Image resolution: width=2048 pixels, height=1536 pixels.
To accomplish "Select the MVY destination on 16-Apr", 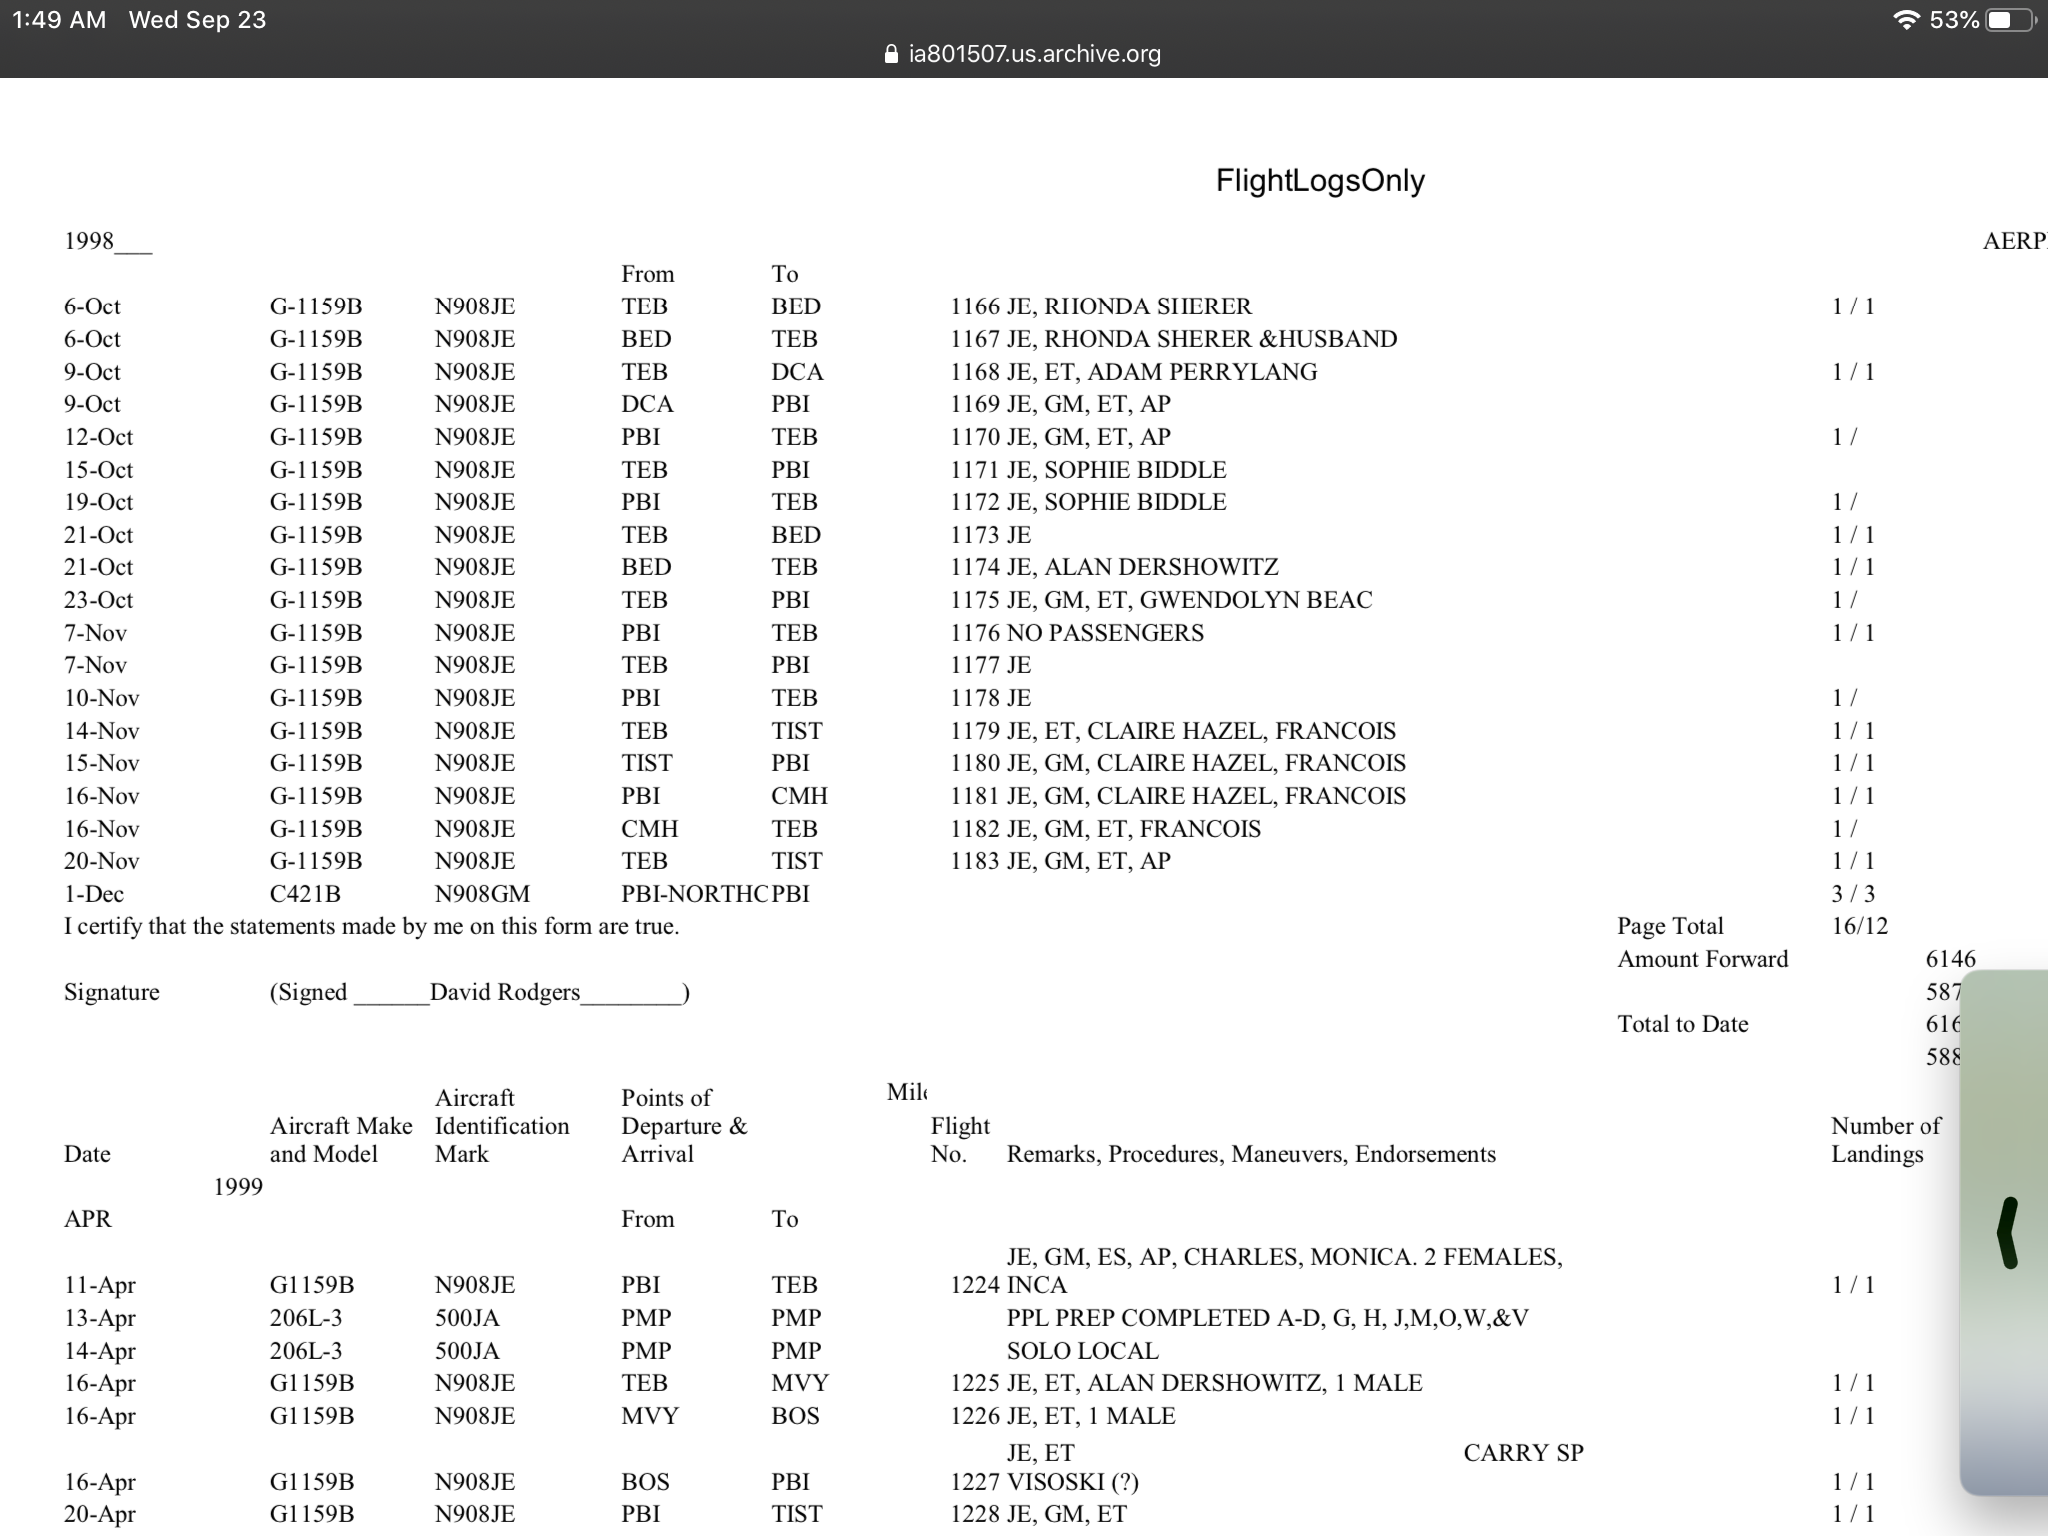I will (x=800, y=1383).
